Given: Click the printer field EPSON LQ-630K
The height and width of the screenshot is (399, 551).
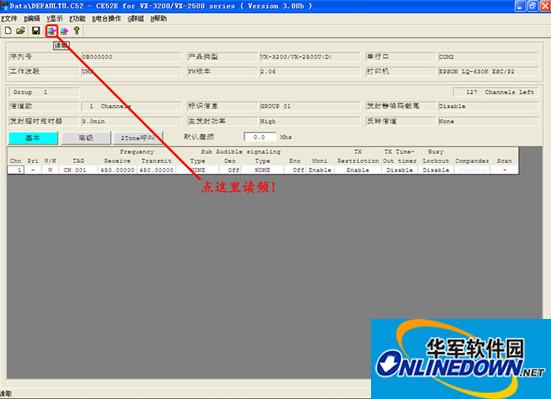Looking at the screenshot, I should tap(488, 72).
